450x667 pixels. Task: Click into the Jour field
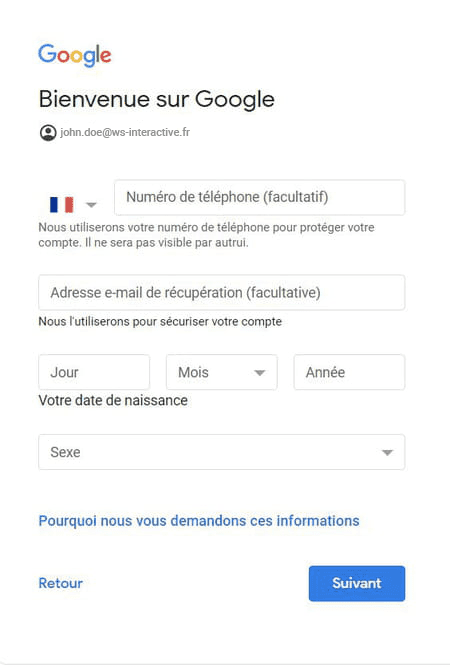94,372
